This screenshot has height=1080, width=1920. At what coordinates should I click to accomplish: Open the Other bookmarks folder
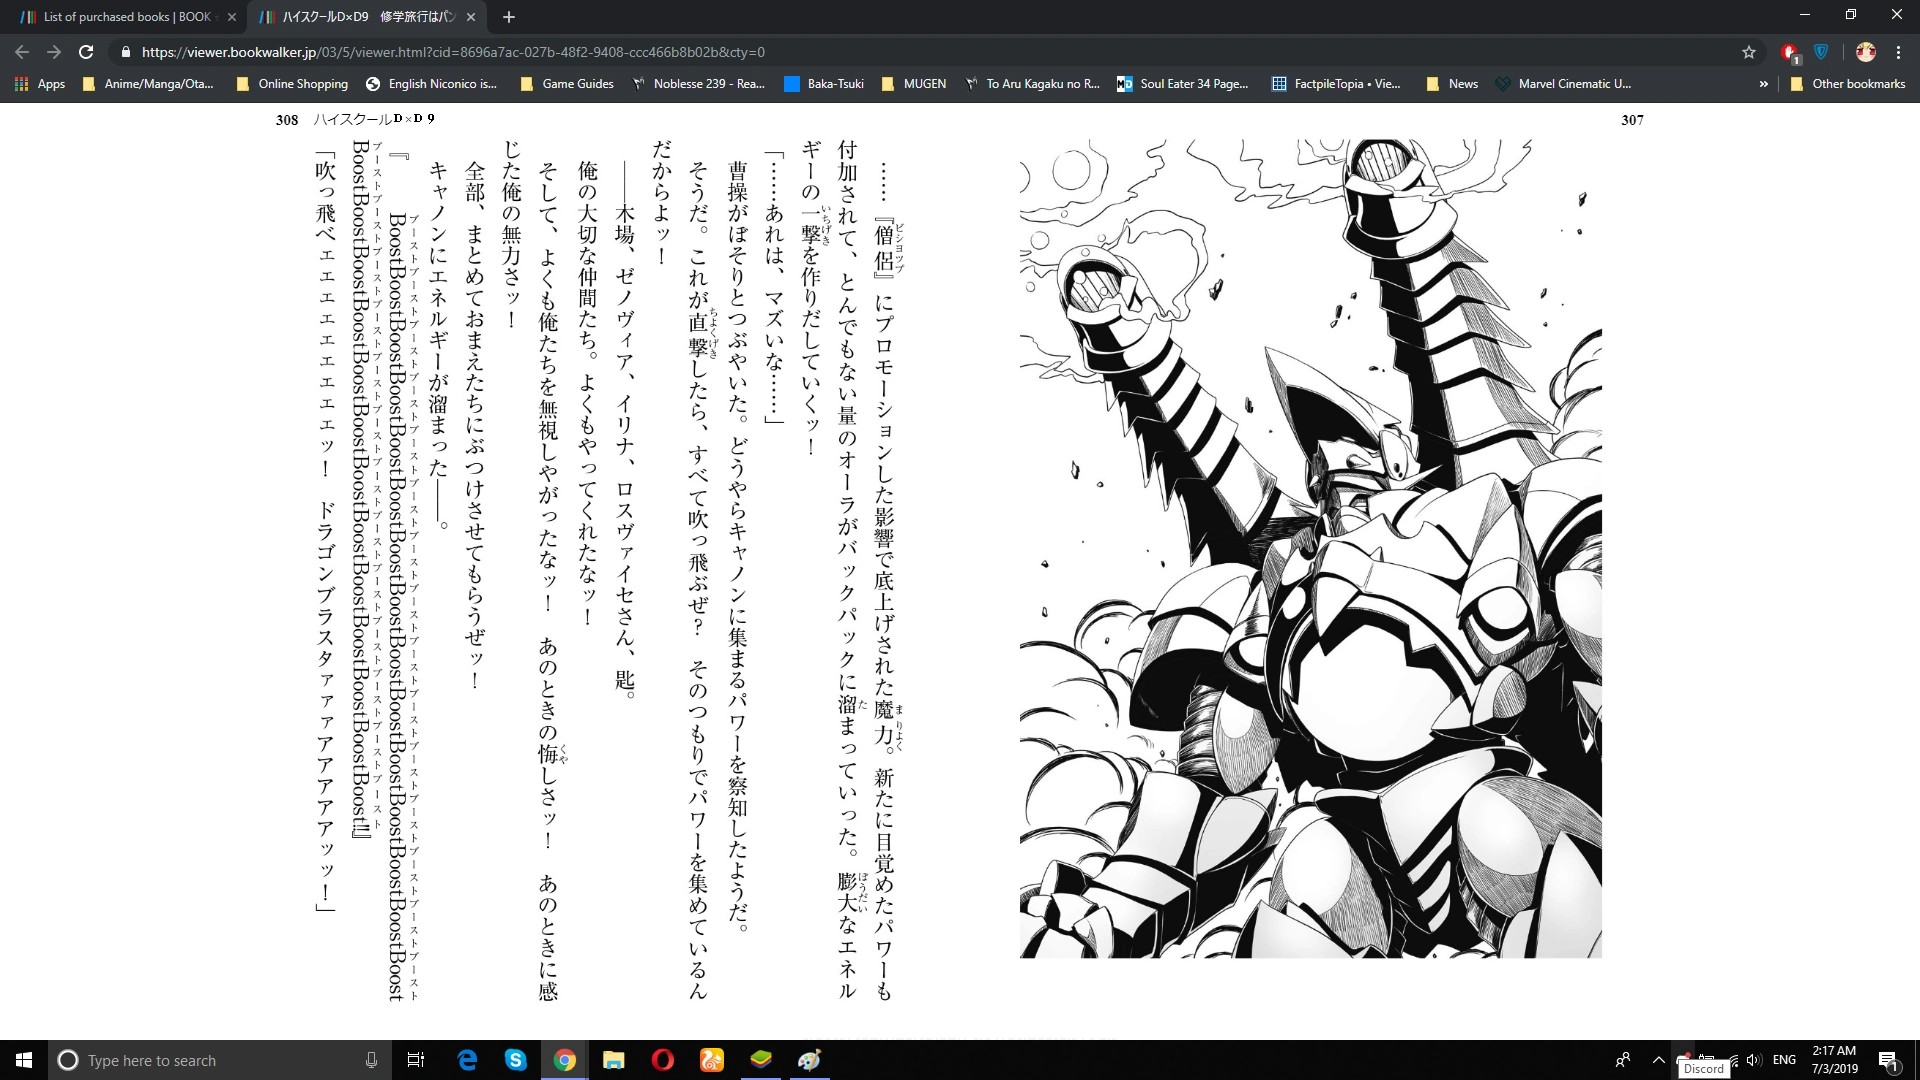pos(1848,84)
